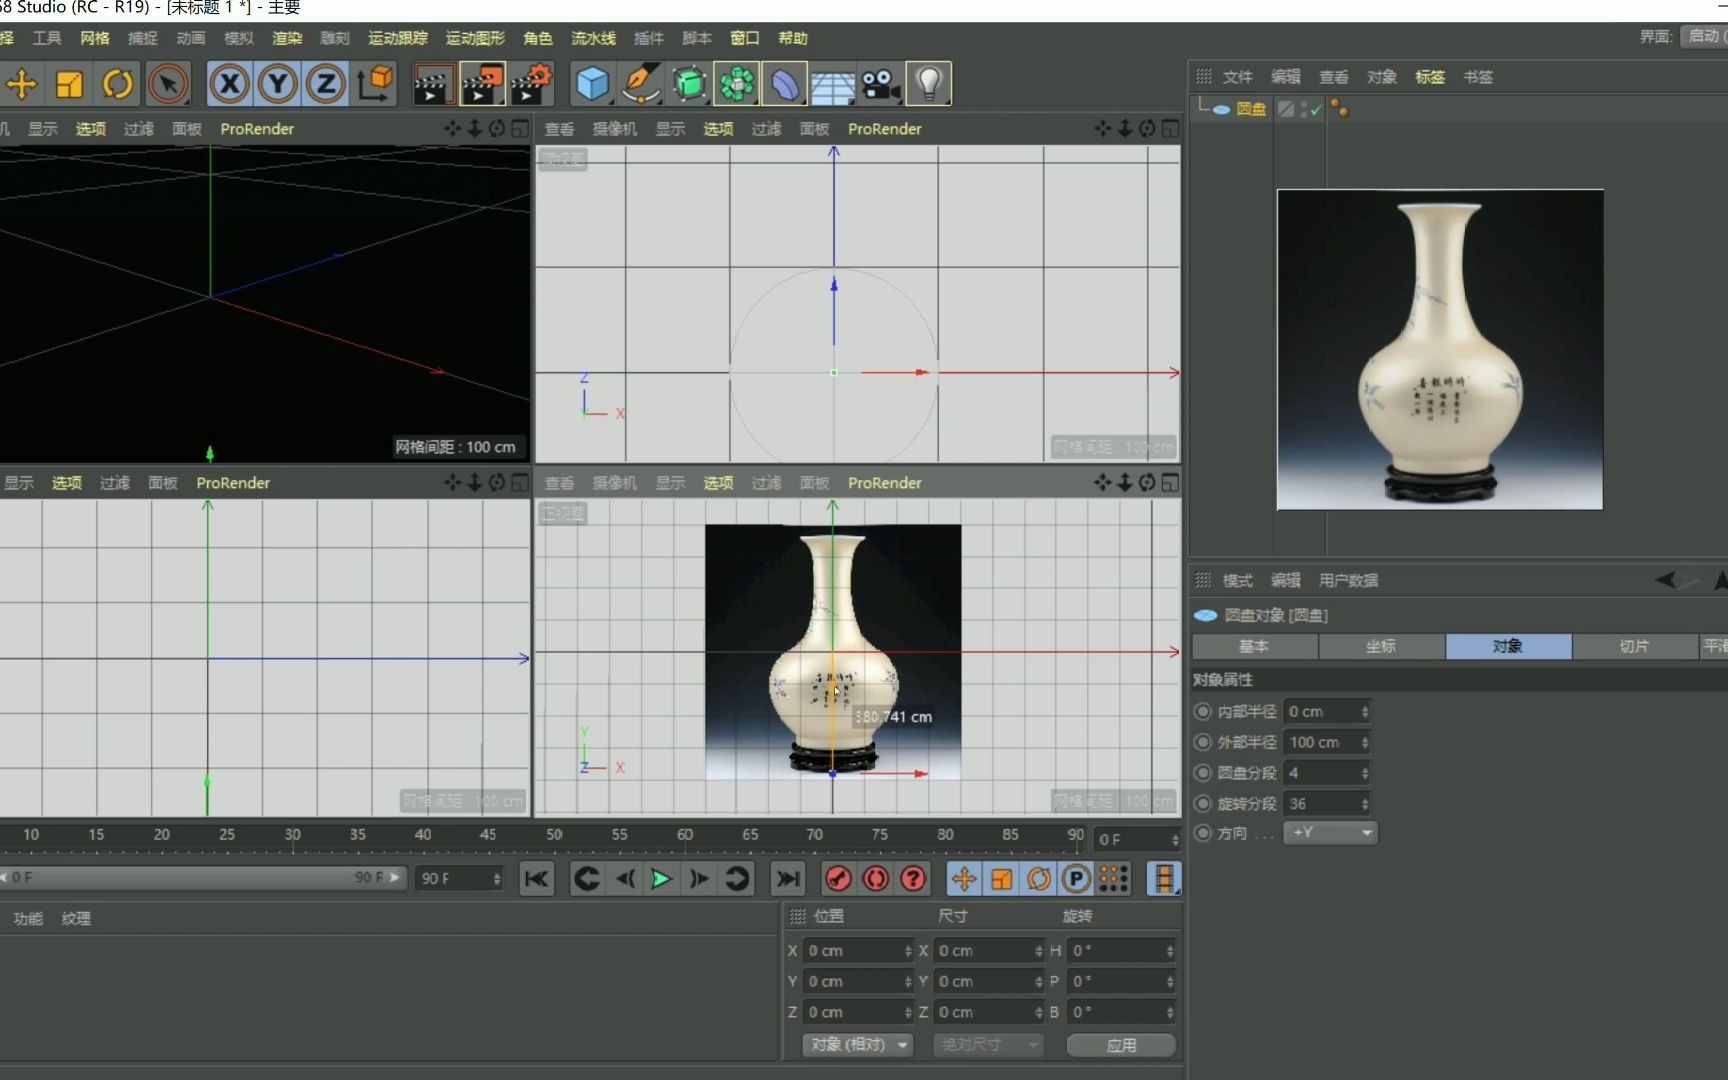The width and height of the screenshot is (1728, 1080).
Task: Open the 绝对尺寸 size dropdown
Action: (988, 1045)
